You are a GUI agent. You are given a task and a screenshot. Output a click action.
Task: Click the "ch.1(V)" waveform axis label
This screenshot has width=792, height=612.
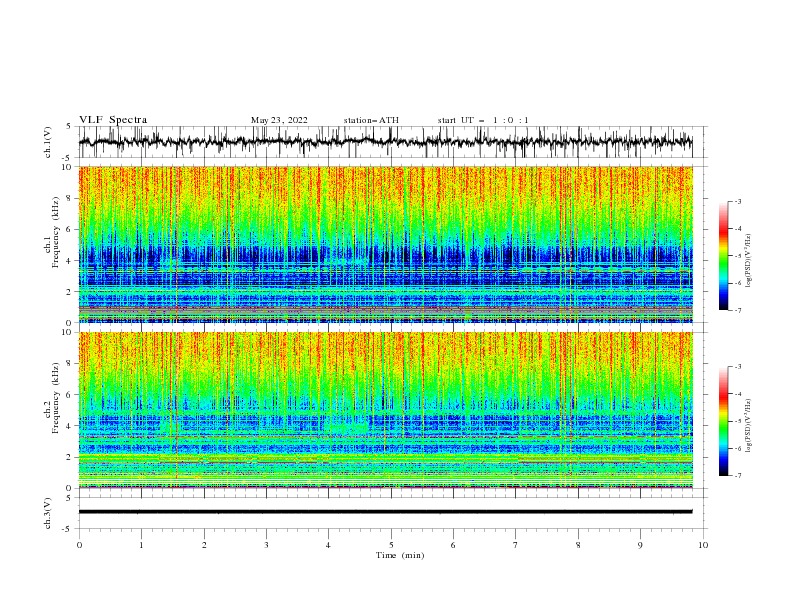(48, 142)
